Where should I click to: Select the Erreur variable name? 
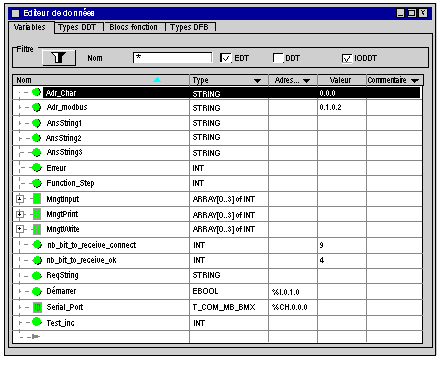point(56,168)
